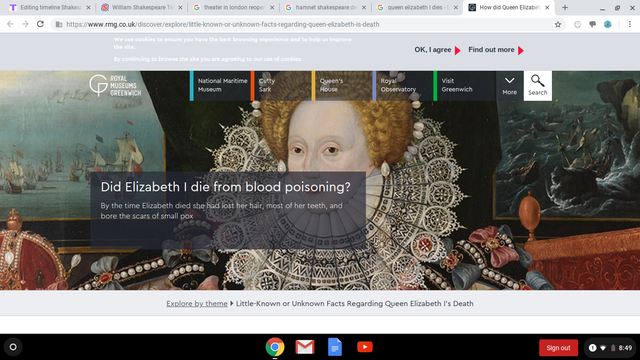640x360 pixels.
Task: Close the hamnet shakespeare tab
Action: (364, 7)
